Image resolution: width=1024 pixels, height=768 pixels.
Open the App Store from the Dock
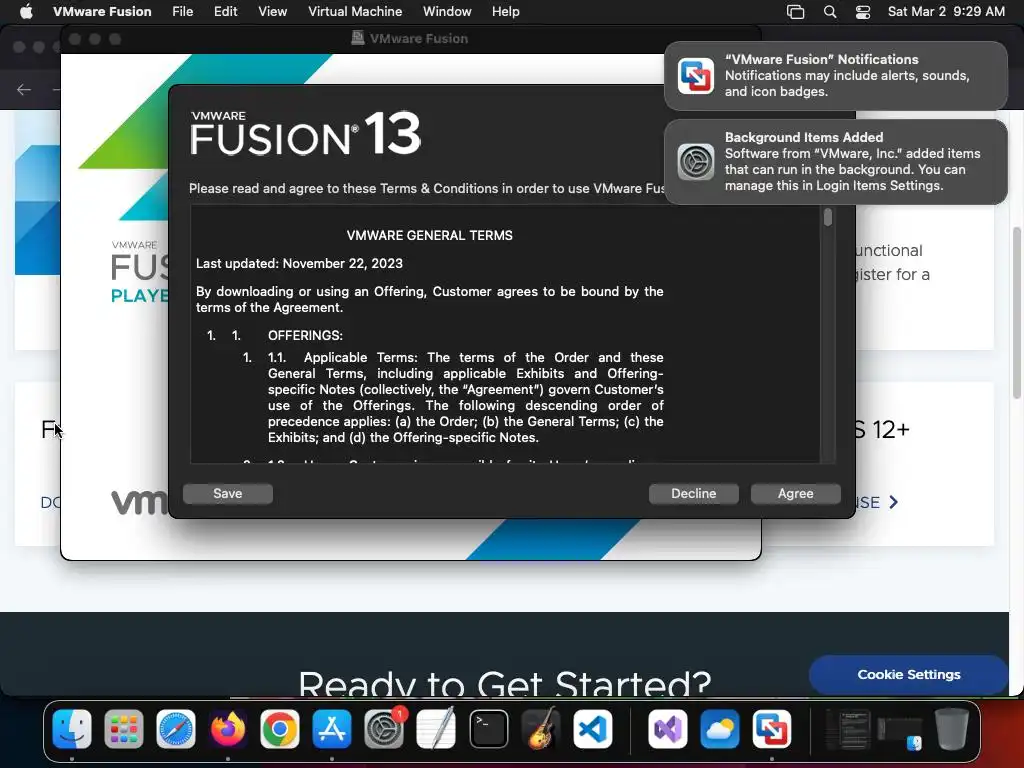(x=332, y=729)
